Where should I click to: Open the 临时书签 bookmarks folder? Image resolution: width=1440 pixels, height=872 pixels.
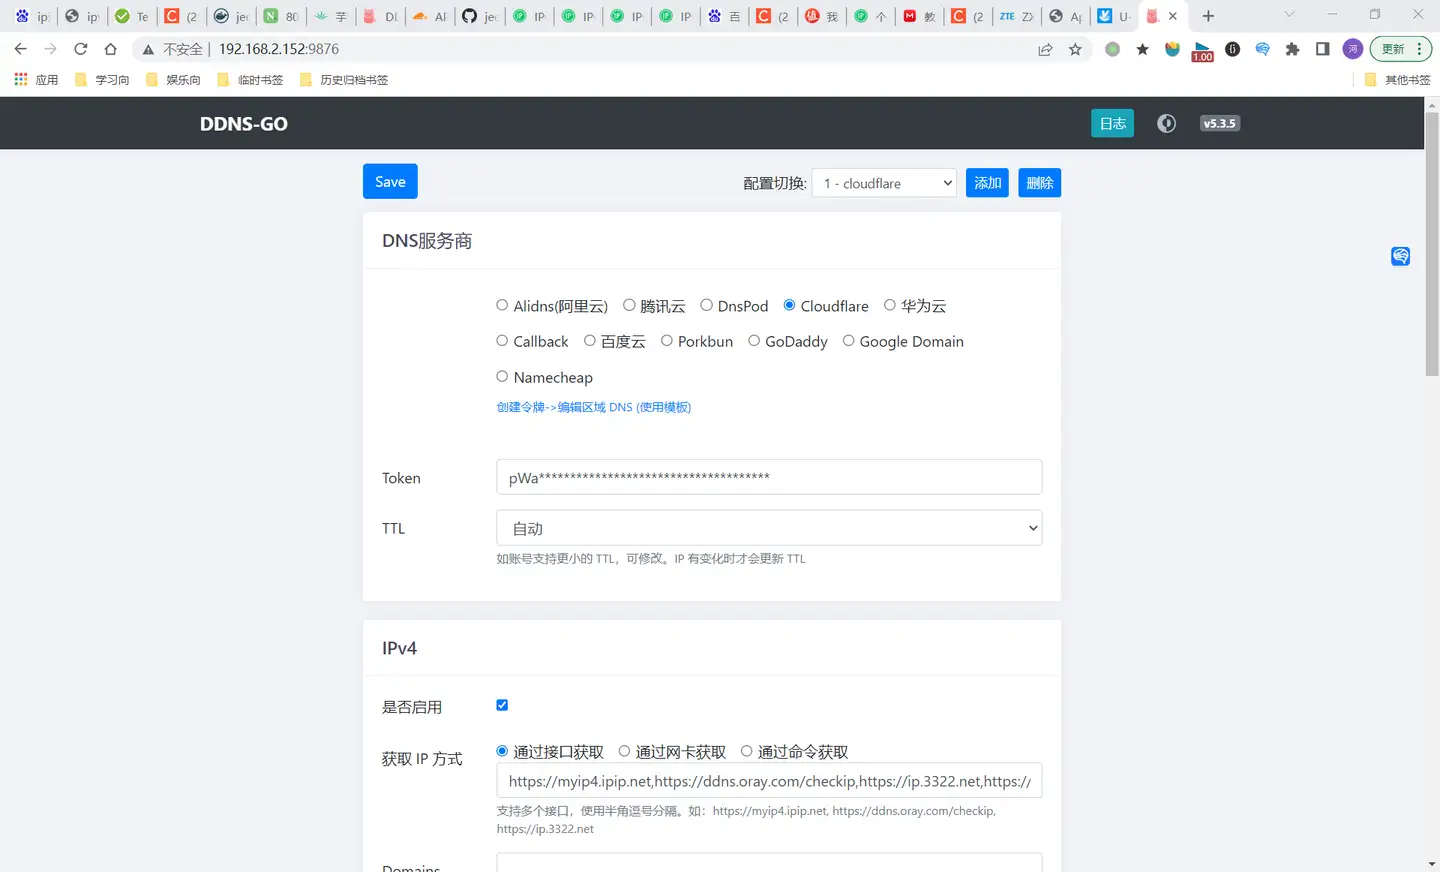pyautogui.click(x=250, y=80)
